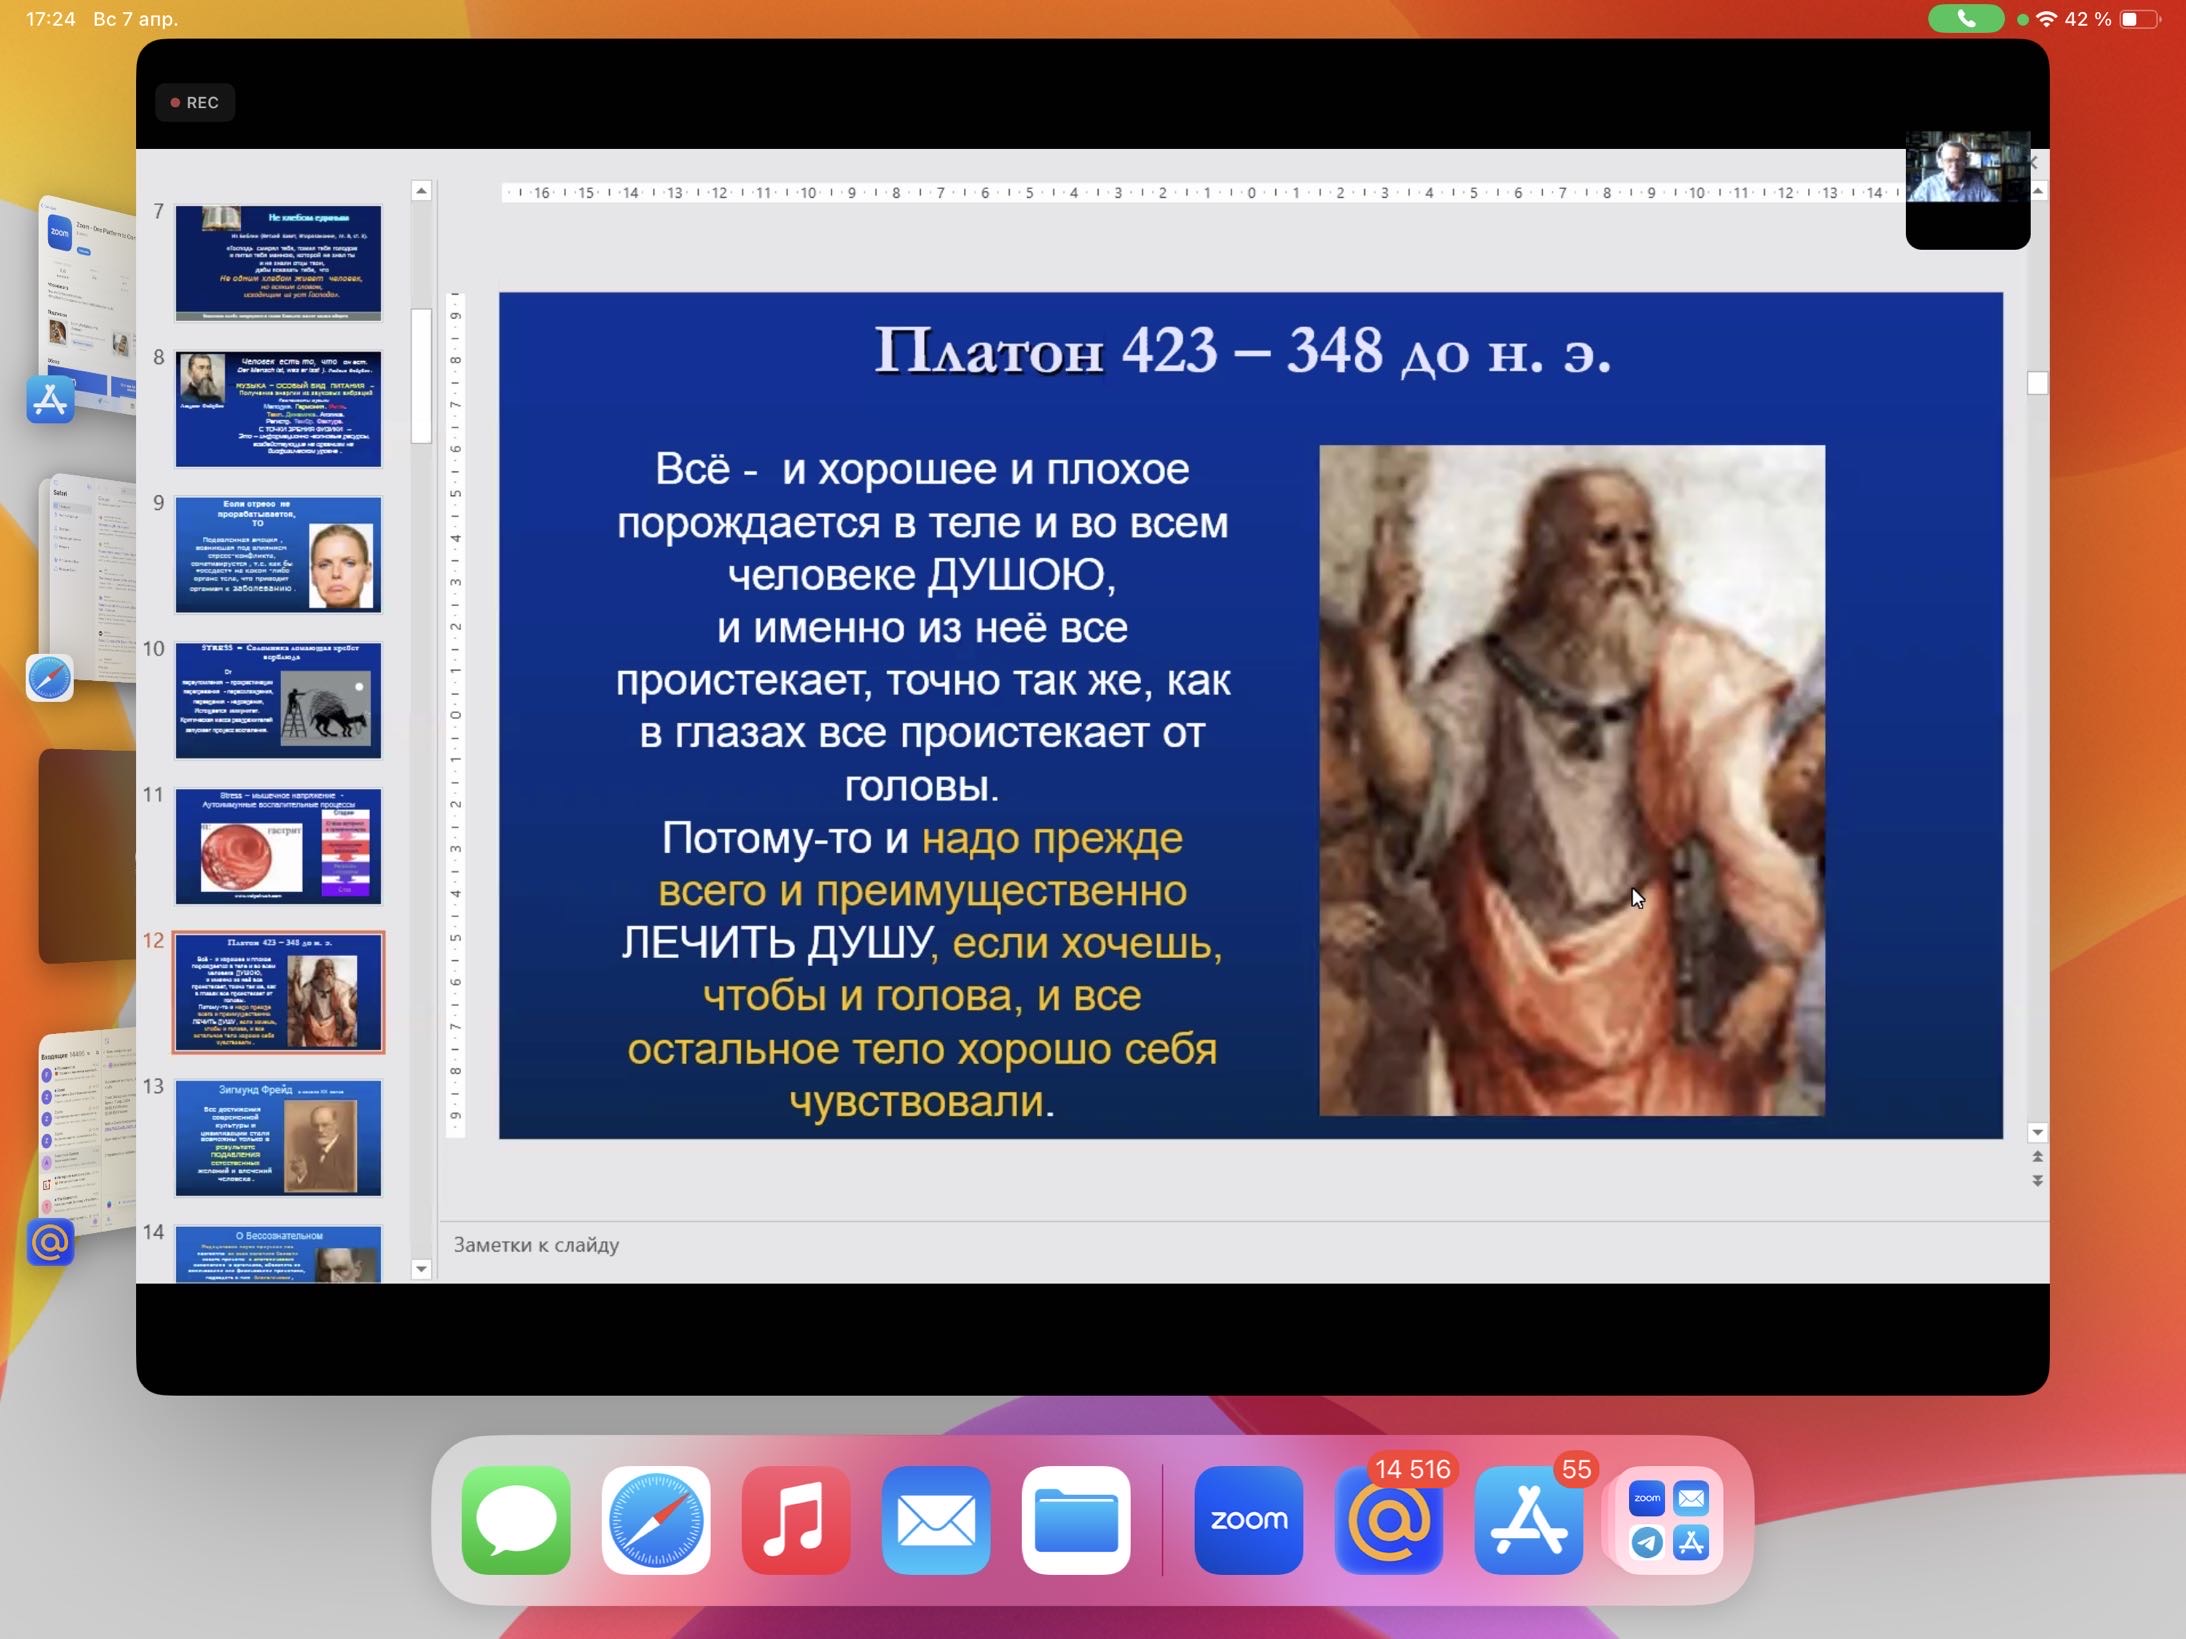
Task: Select slide 13 Зигмунд Фрейд thumbnail
Action: click(278, 1138)
